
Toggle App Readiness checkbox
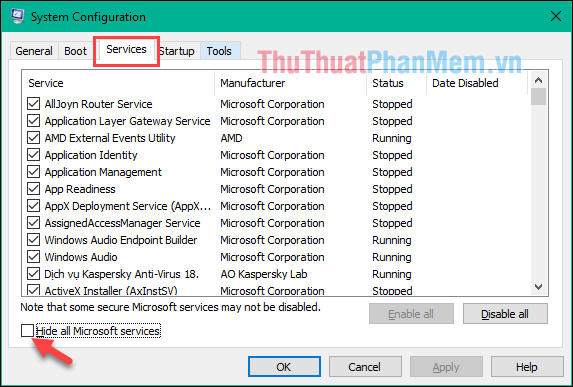tap(34, 189)
